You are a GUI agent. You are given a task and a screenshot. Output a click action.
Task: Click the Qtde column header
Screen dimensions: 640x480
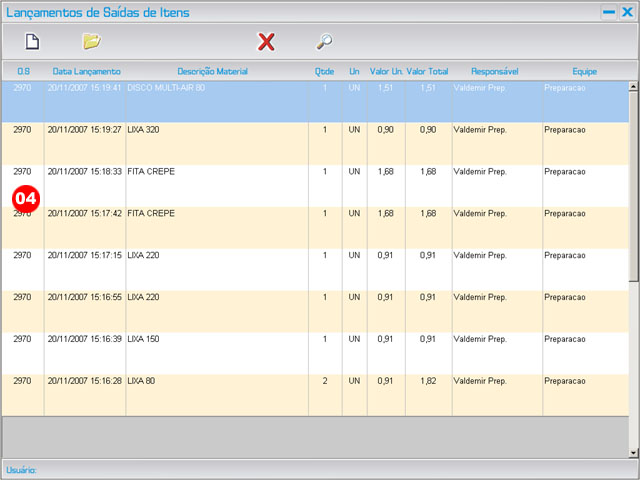click(x=324, y=72)
